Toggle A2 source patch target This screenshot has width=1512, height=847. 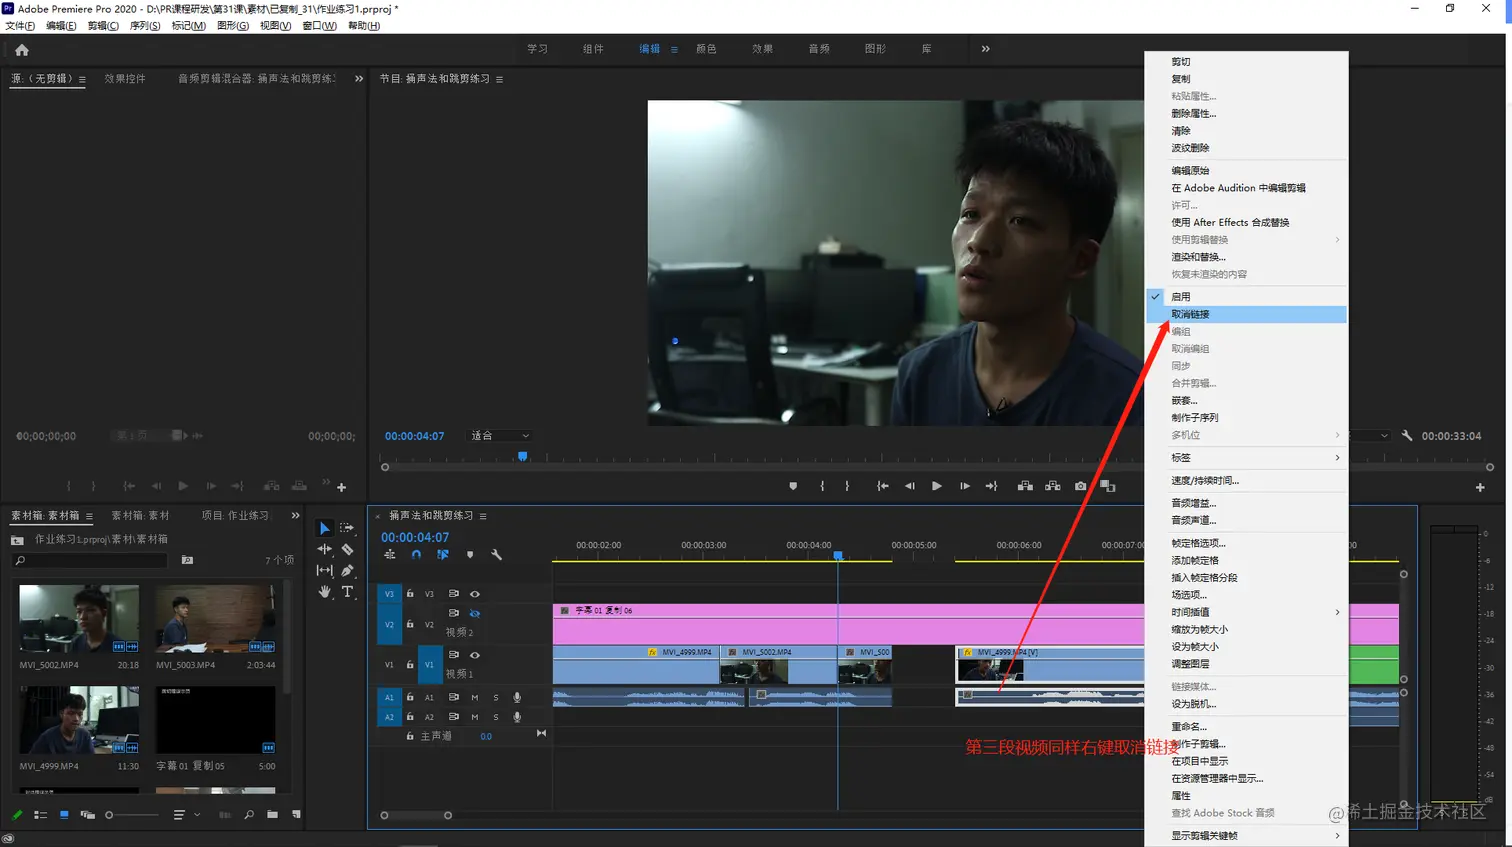(x=389, y=717)
